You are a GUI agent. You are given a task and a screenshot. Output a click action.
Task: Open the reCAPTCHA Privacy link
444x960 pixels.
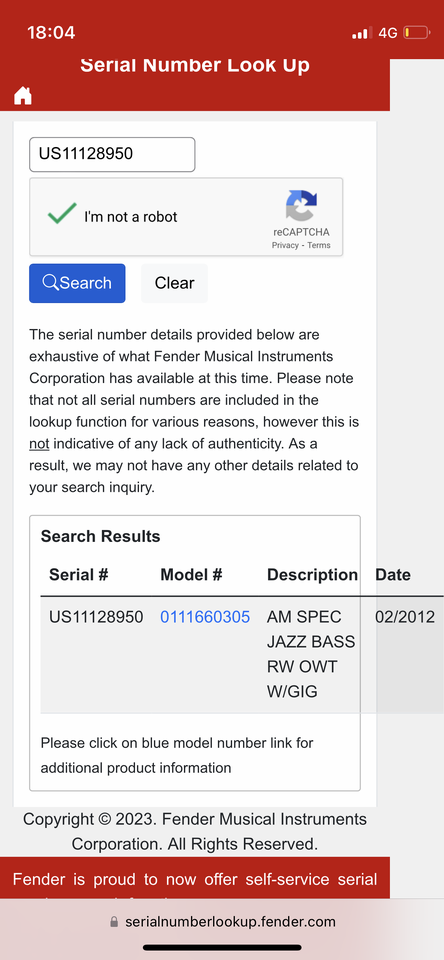(x=285, y=245)
